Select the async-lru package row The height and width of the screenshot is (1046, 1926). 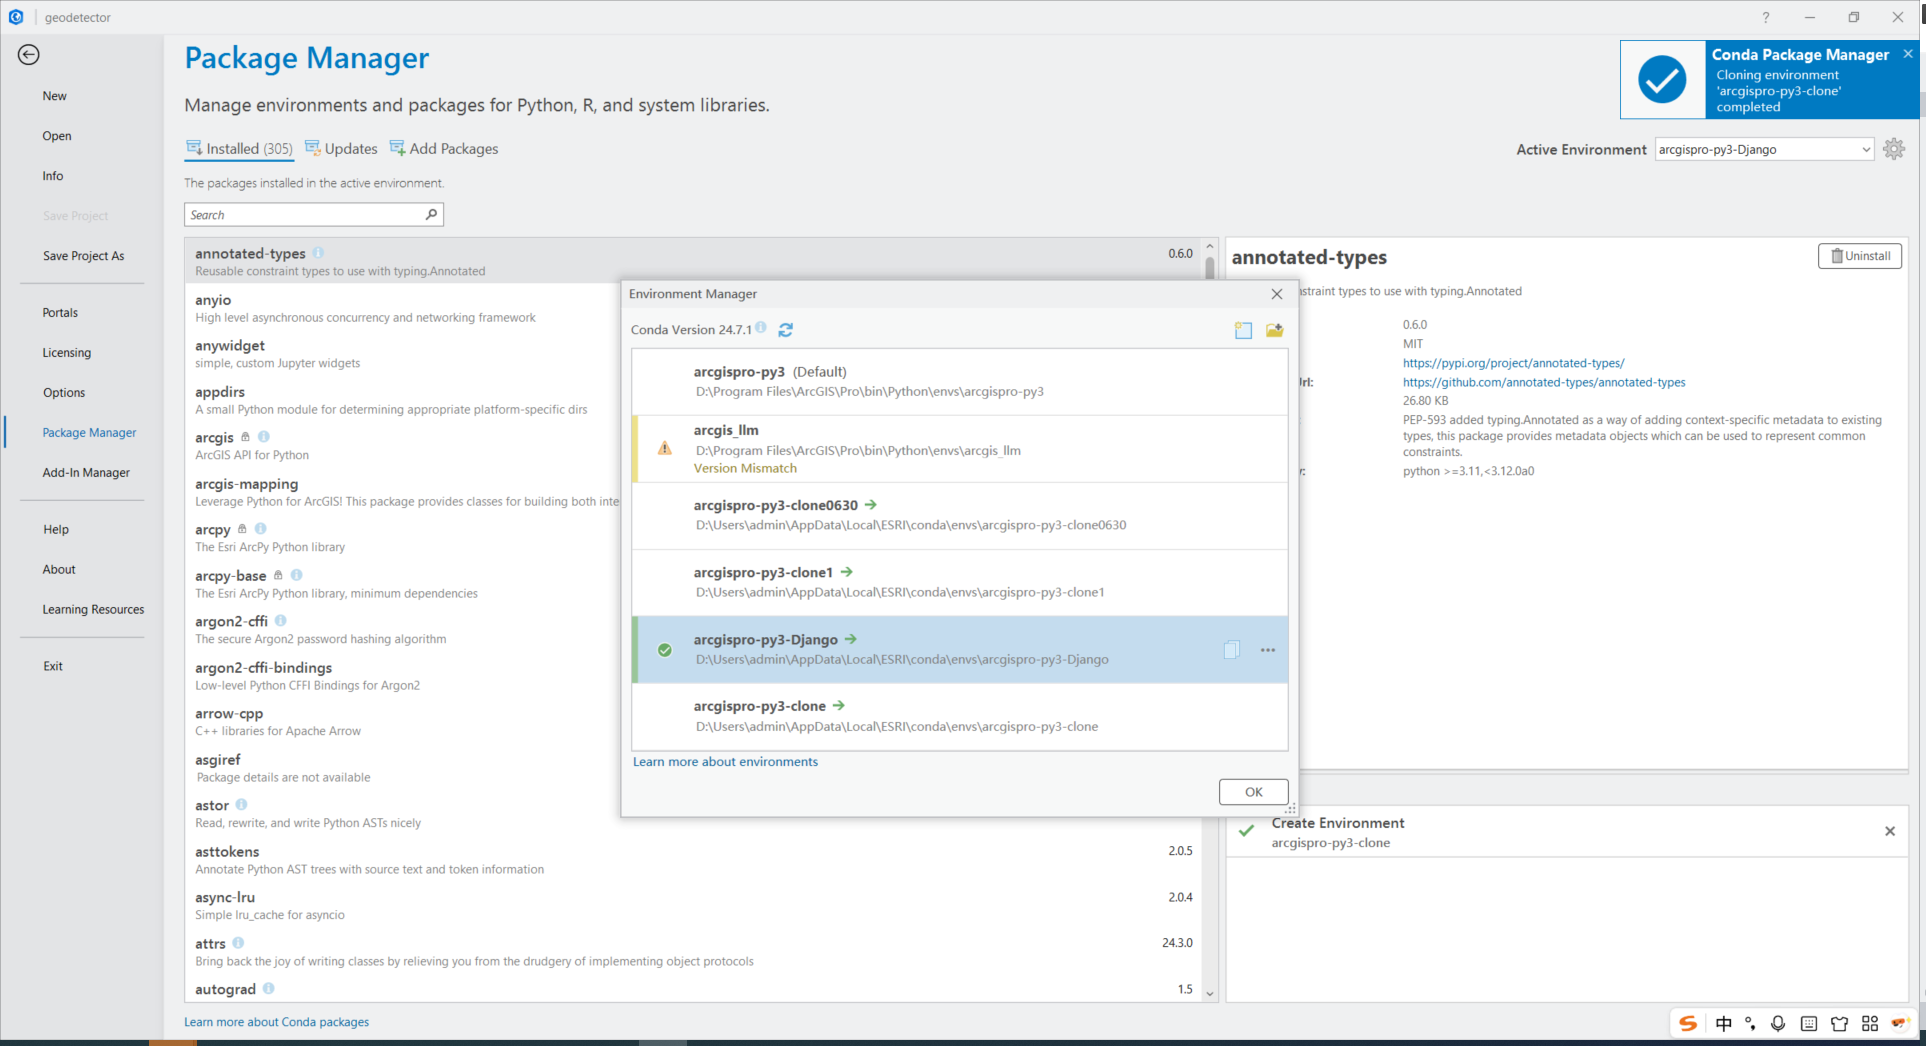693,906
